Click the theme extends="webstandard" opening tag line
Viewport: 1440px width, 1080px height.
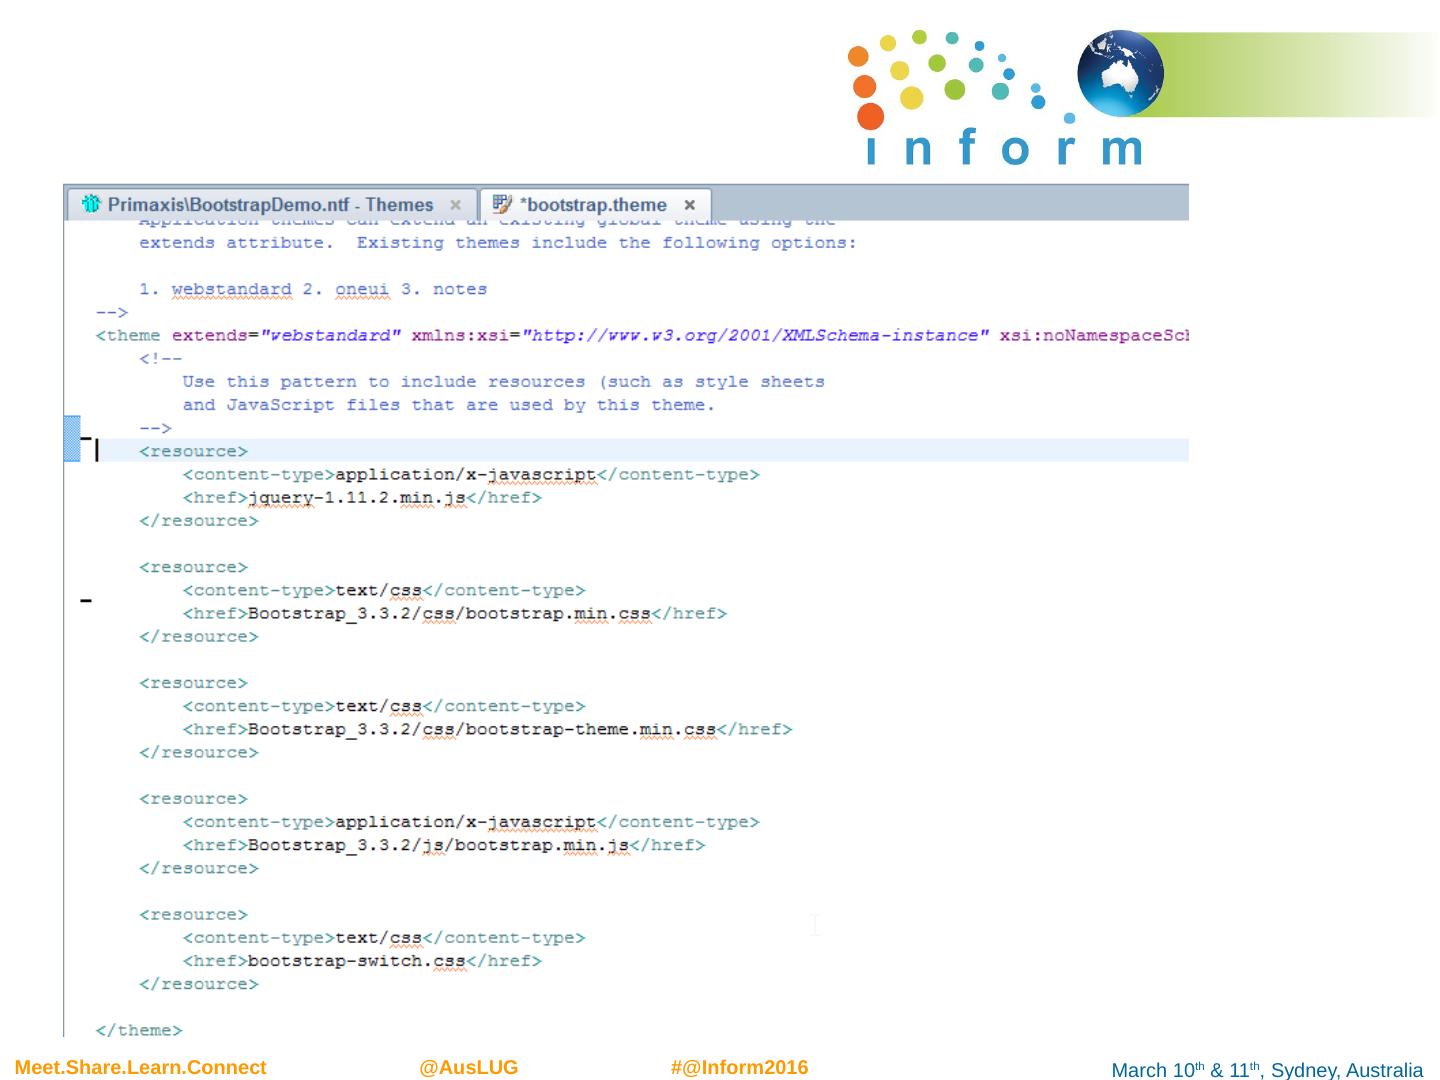point(641,336)
